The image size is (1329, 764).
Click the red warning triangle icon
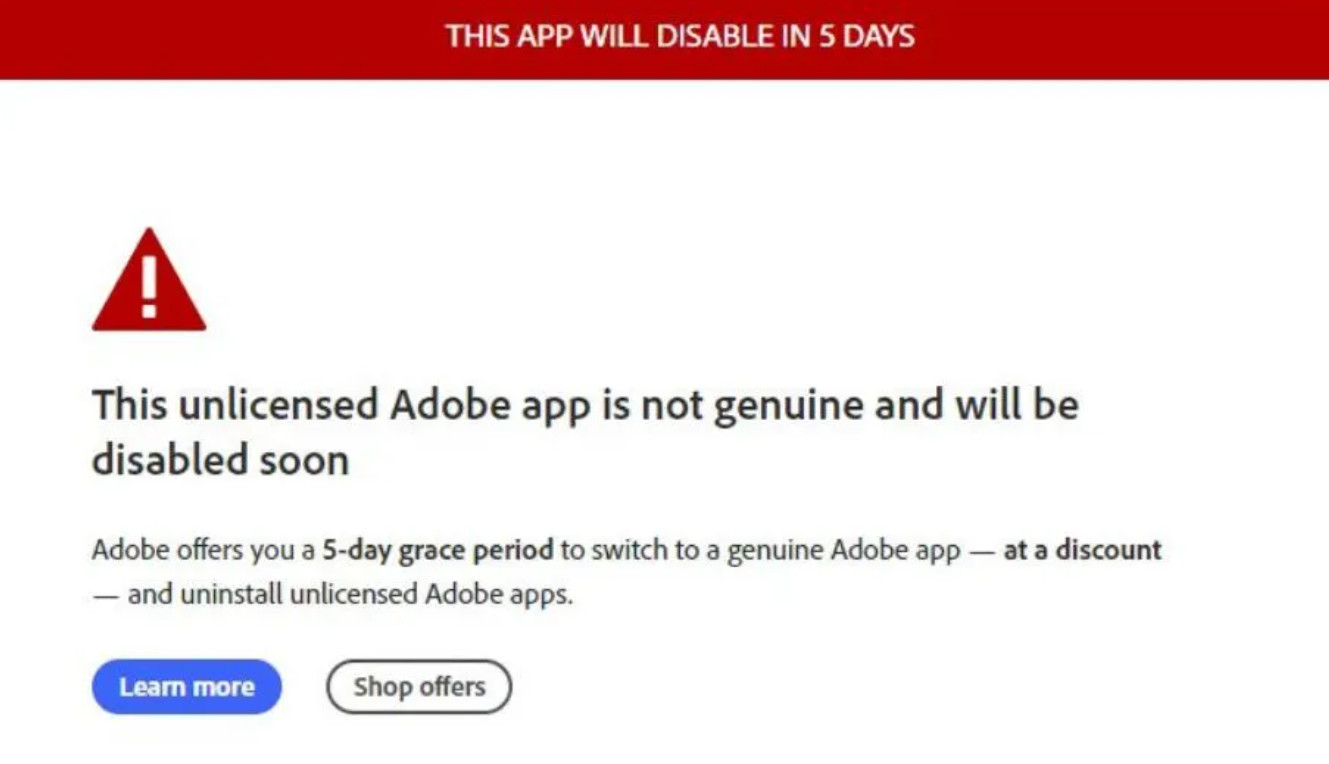[149, 279]
